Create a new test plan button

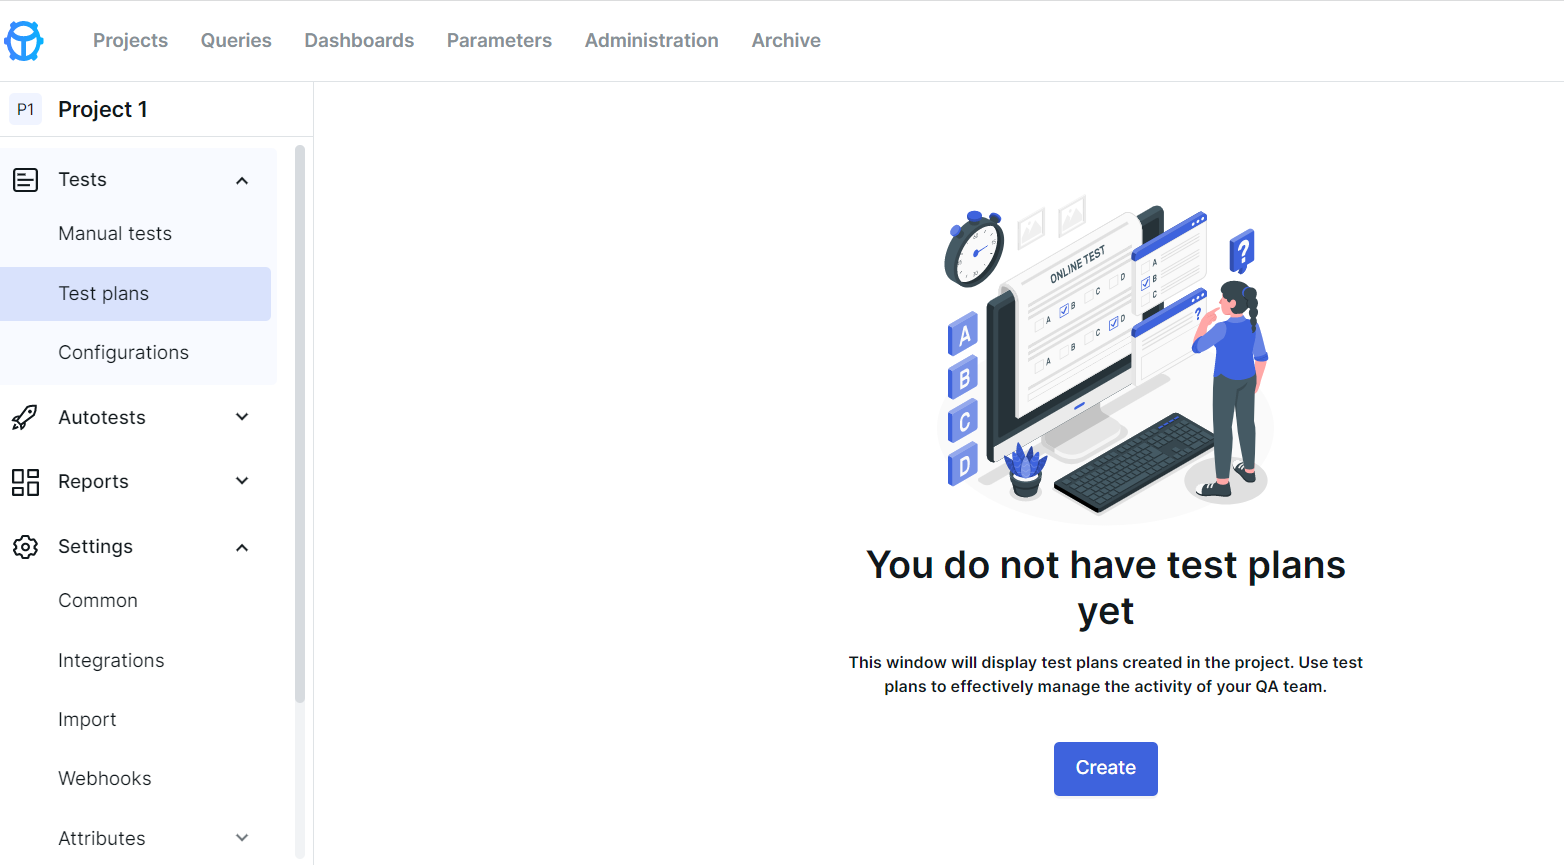pos(1106,769)
